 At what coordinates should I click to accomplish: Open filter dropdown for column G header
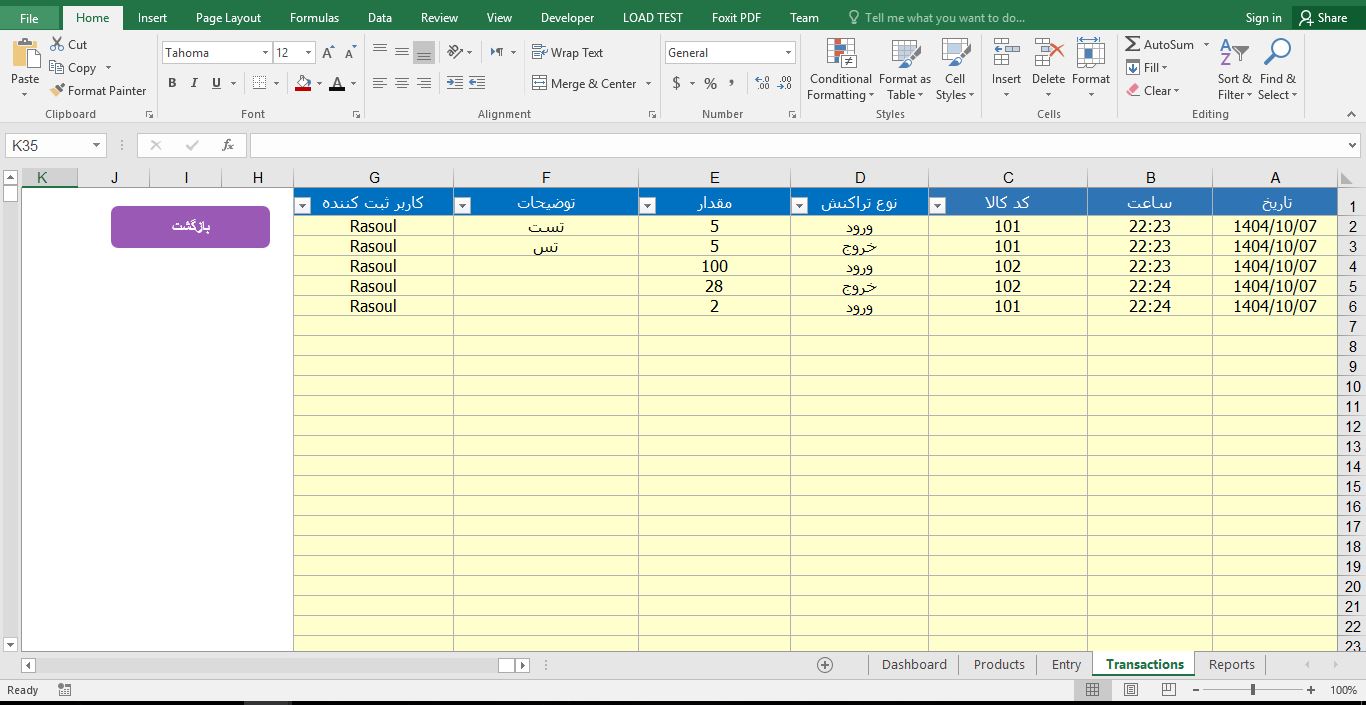[x=303, y=205]
